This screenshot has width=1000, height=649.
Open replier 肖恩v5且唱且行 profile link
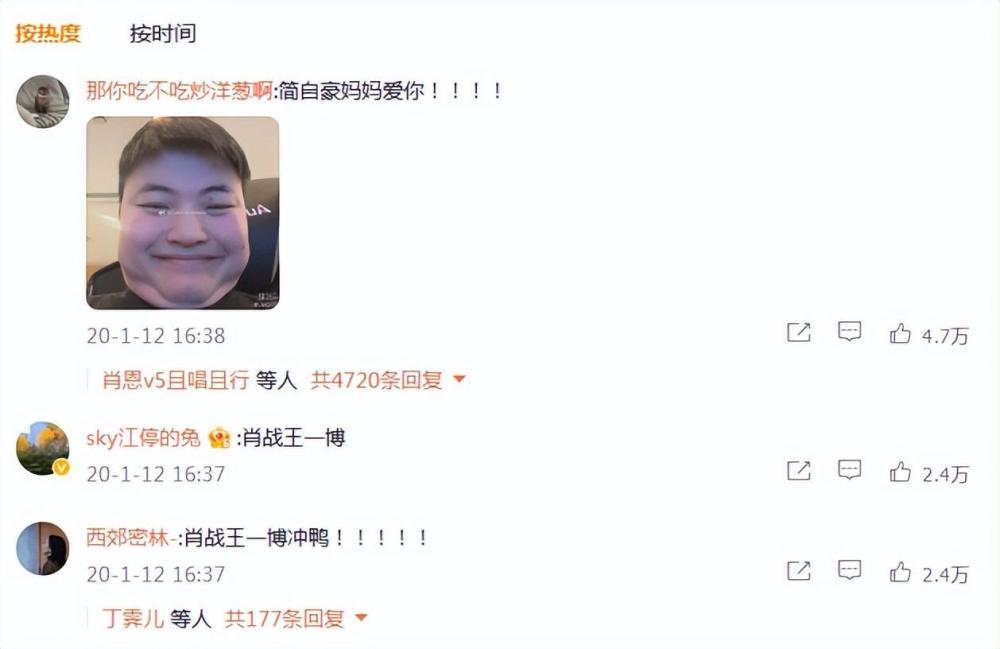[175, 380]
